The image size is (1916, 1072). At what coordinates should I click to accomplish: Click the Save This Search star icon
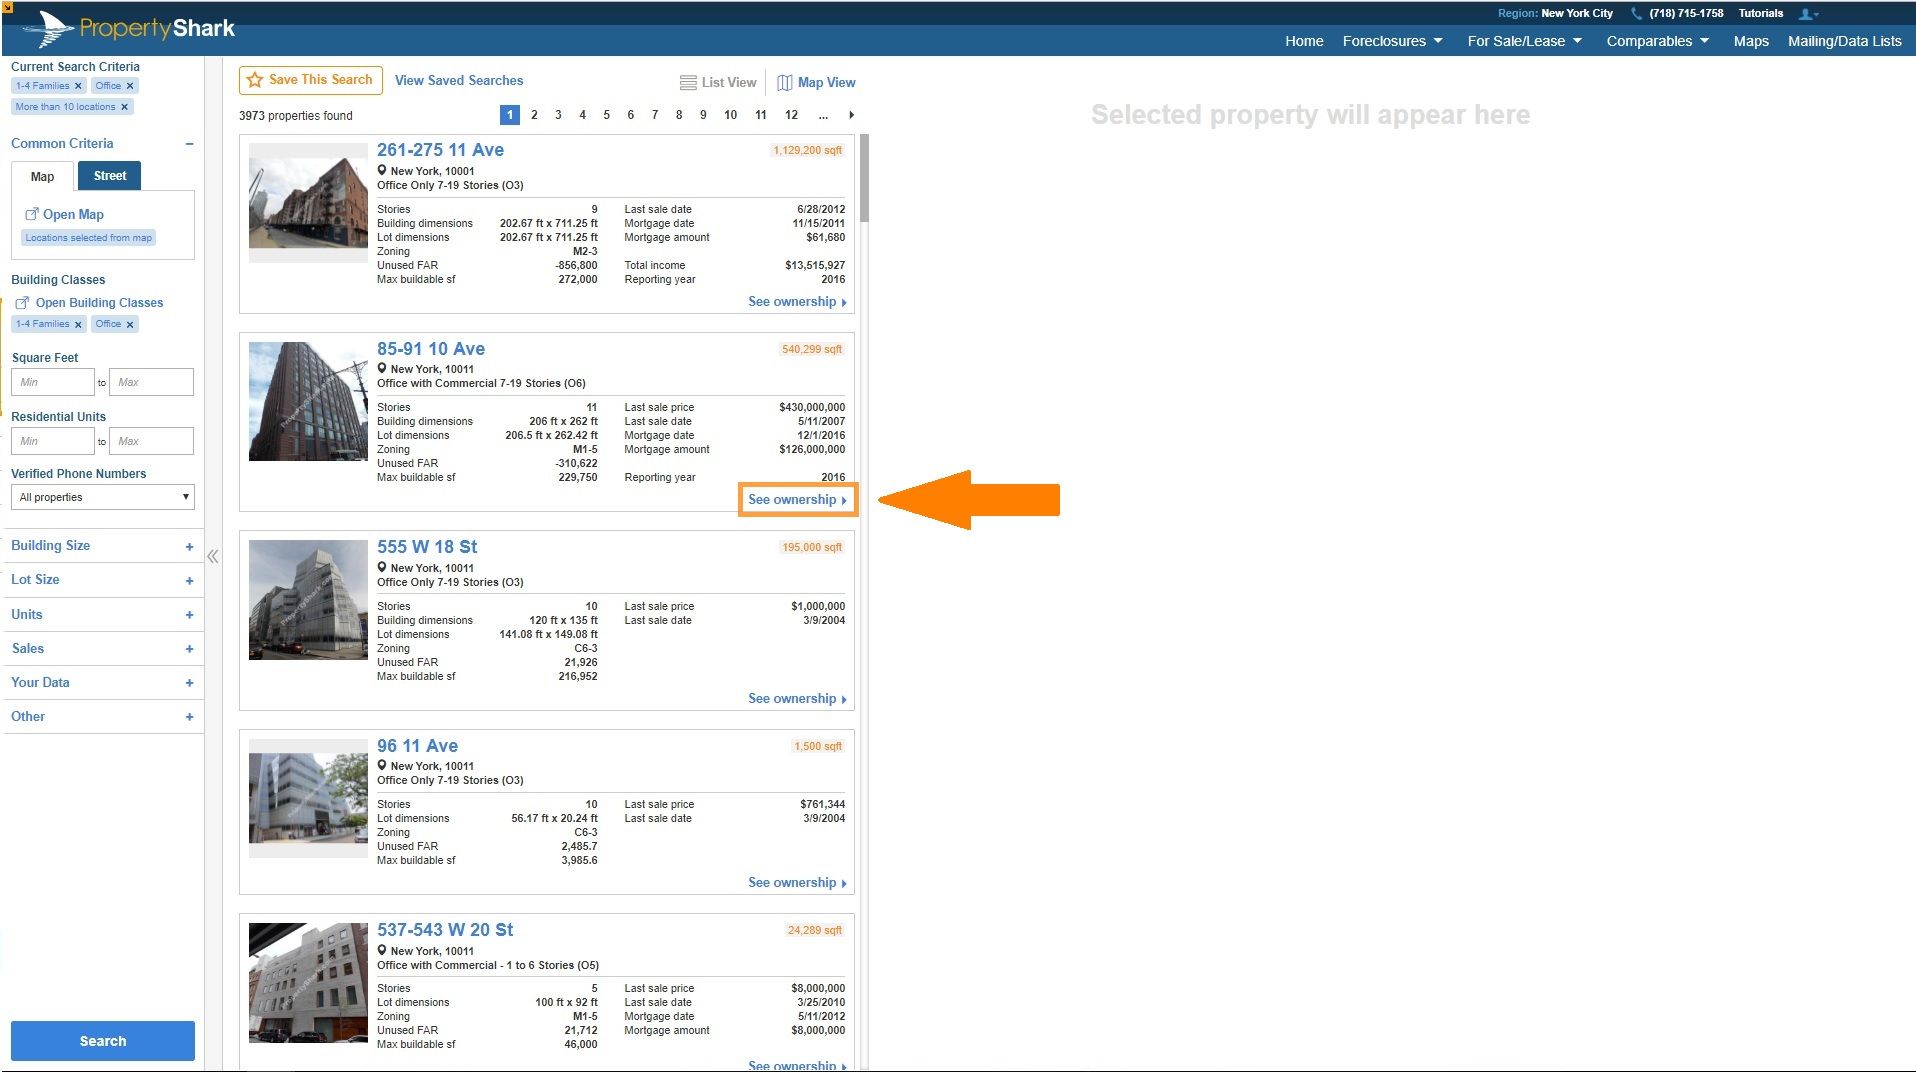(x=256, y=79)
